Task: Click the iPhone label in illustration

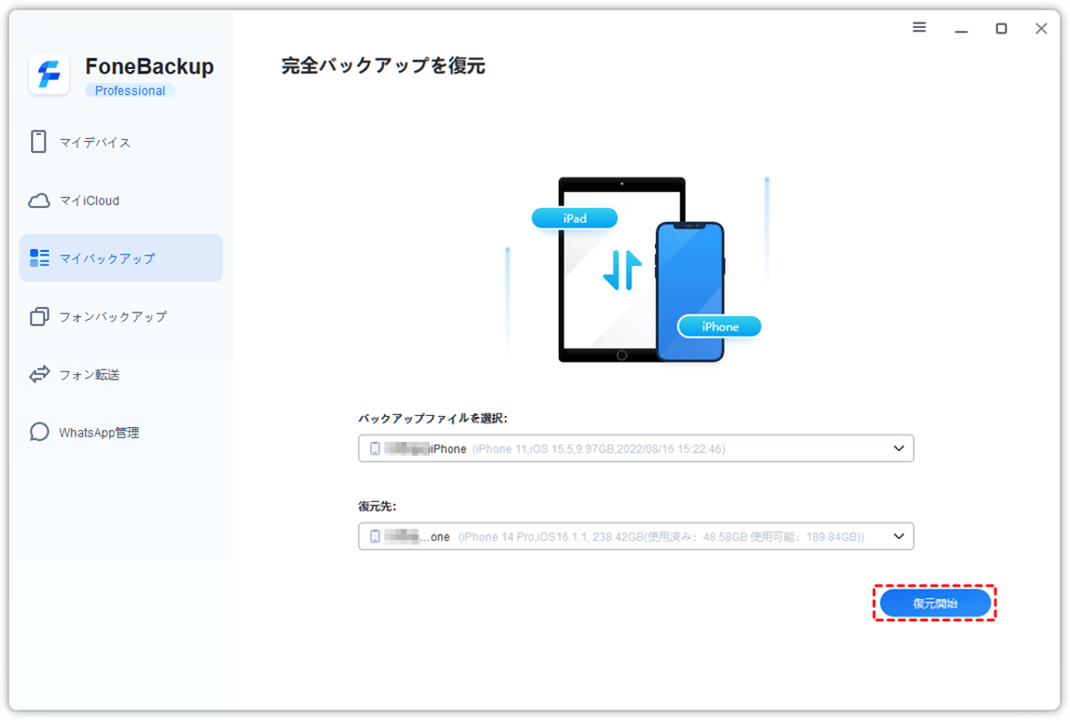Action: click(719, 327)
